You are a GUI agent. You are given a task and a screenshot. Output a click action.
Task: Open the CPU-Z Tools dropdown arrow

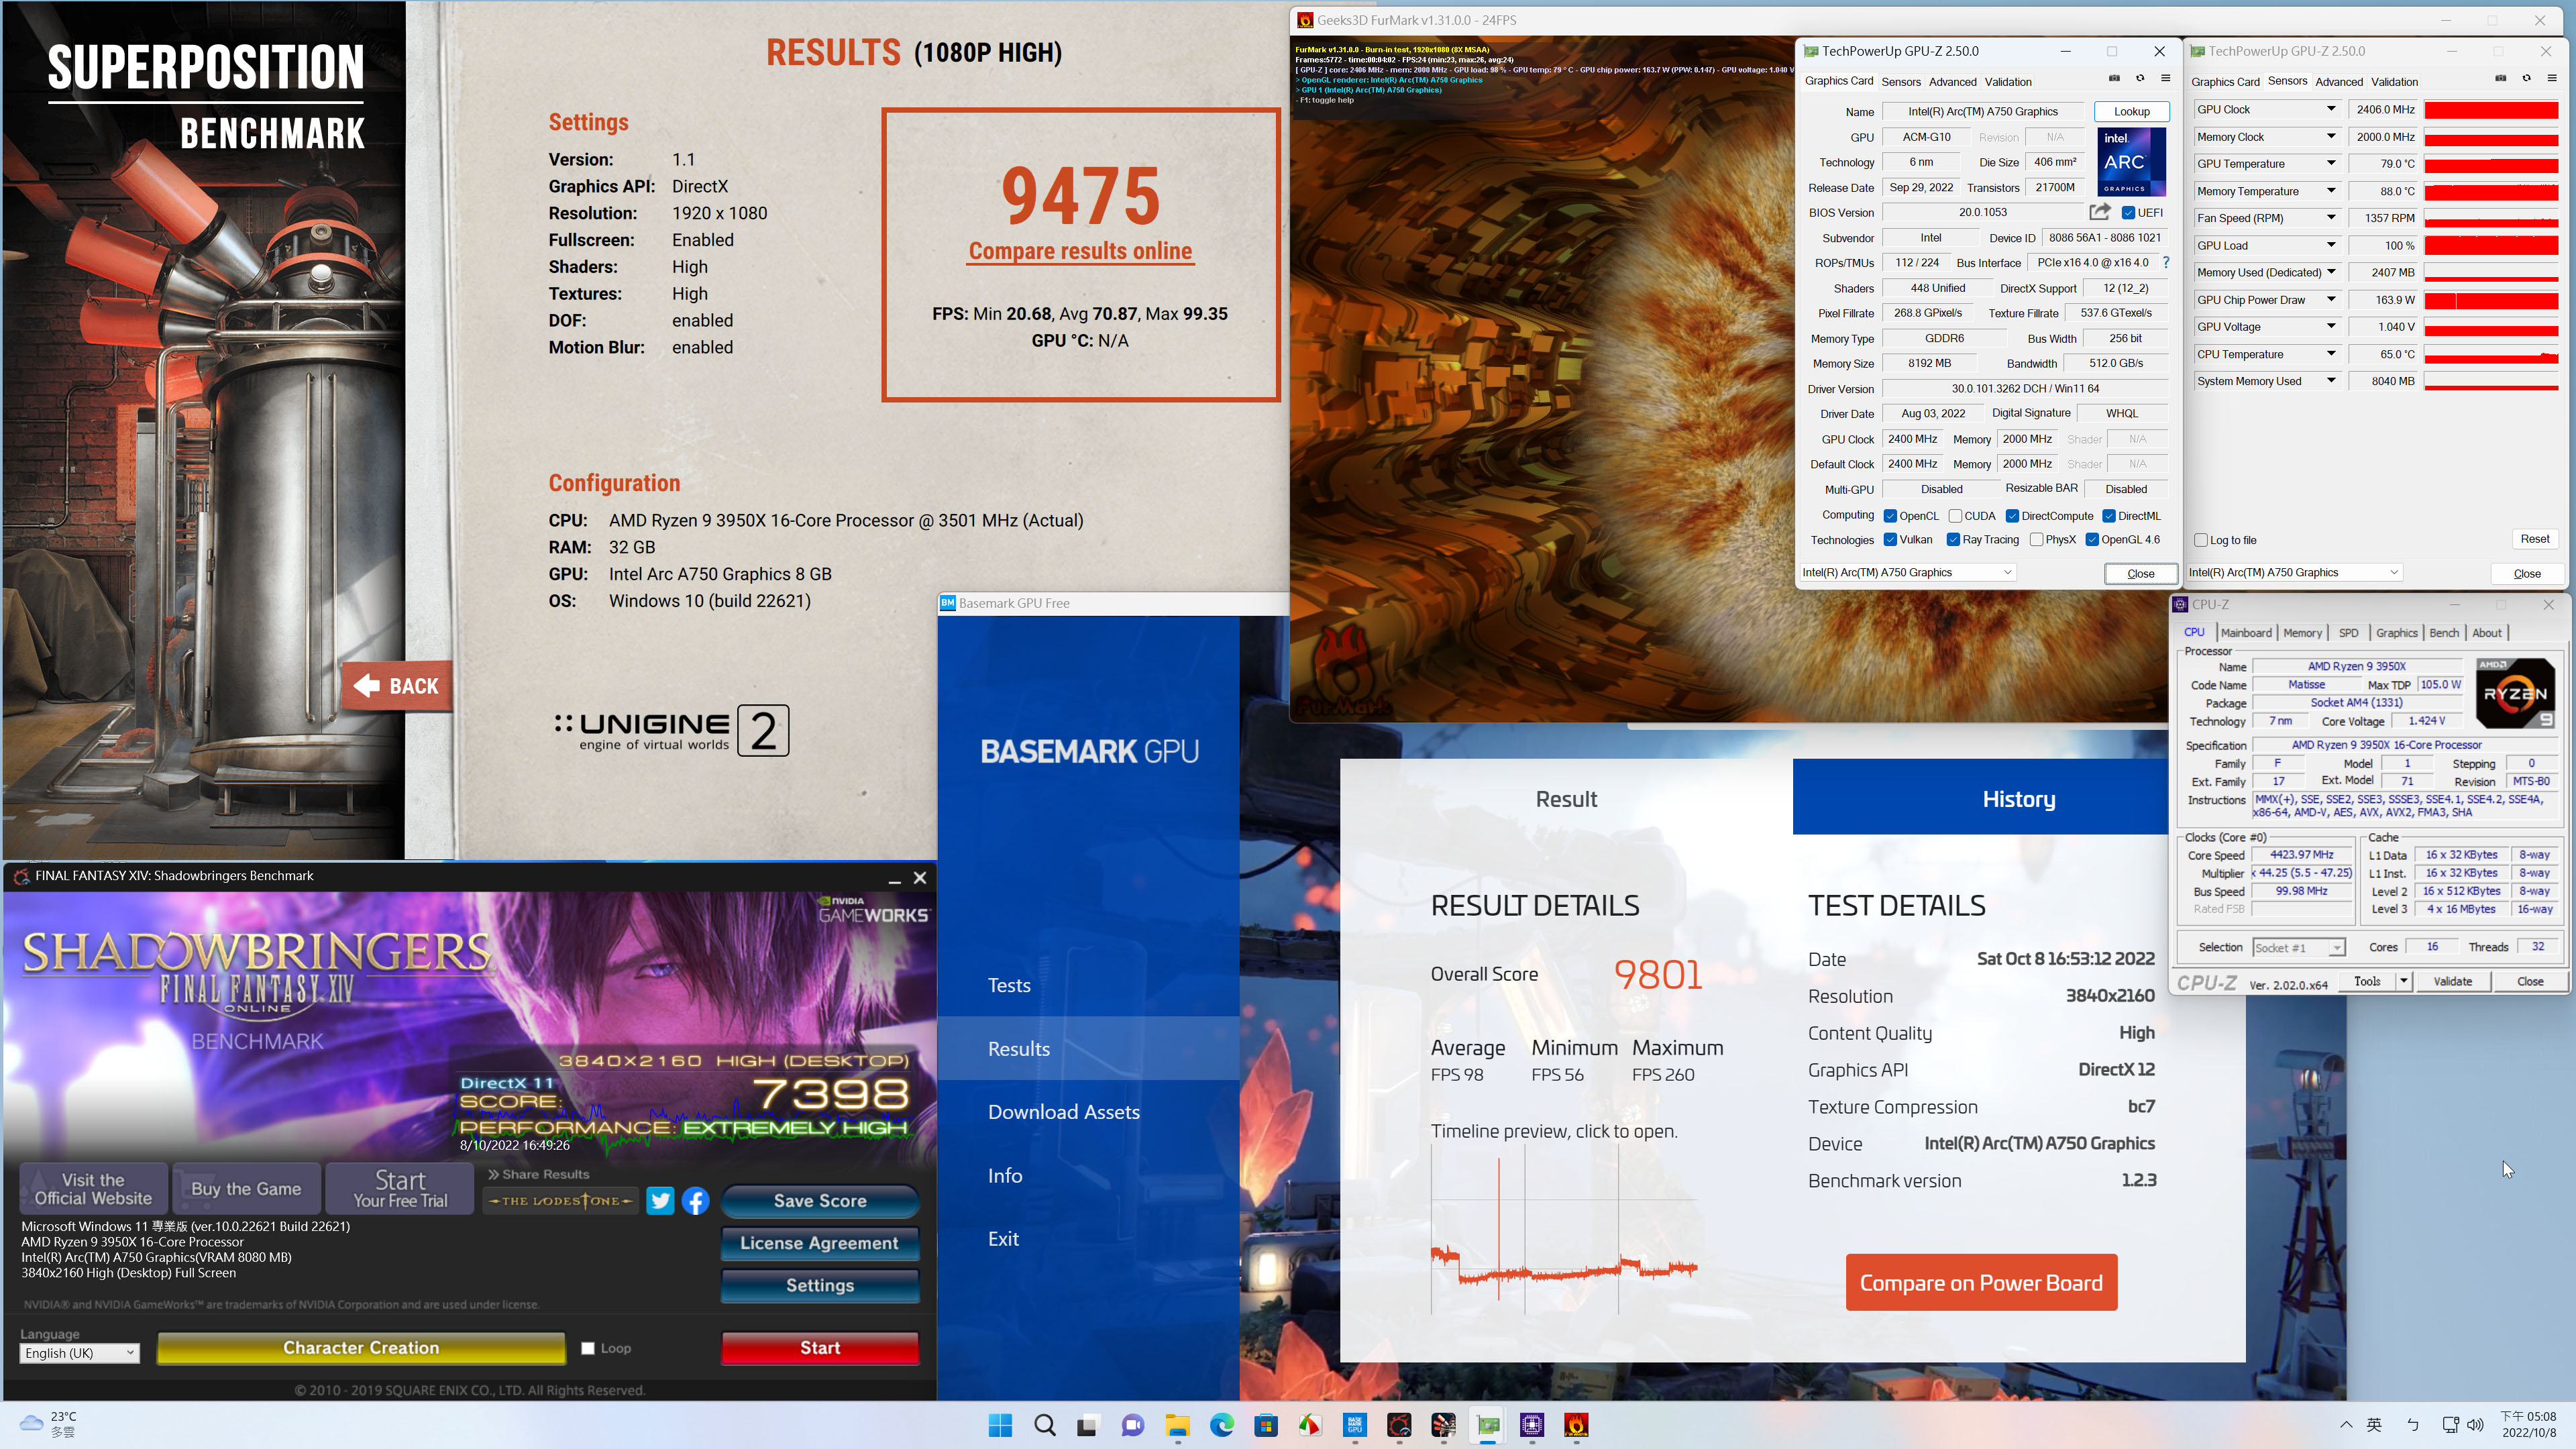click(2403, 981)
